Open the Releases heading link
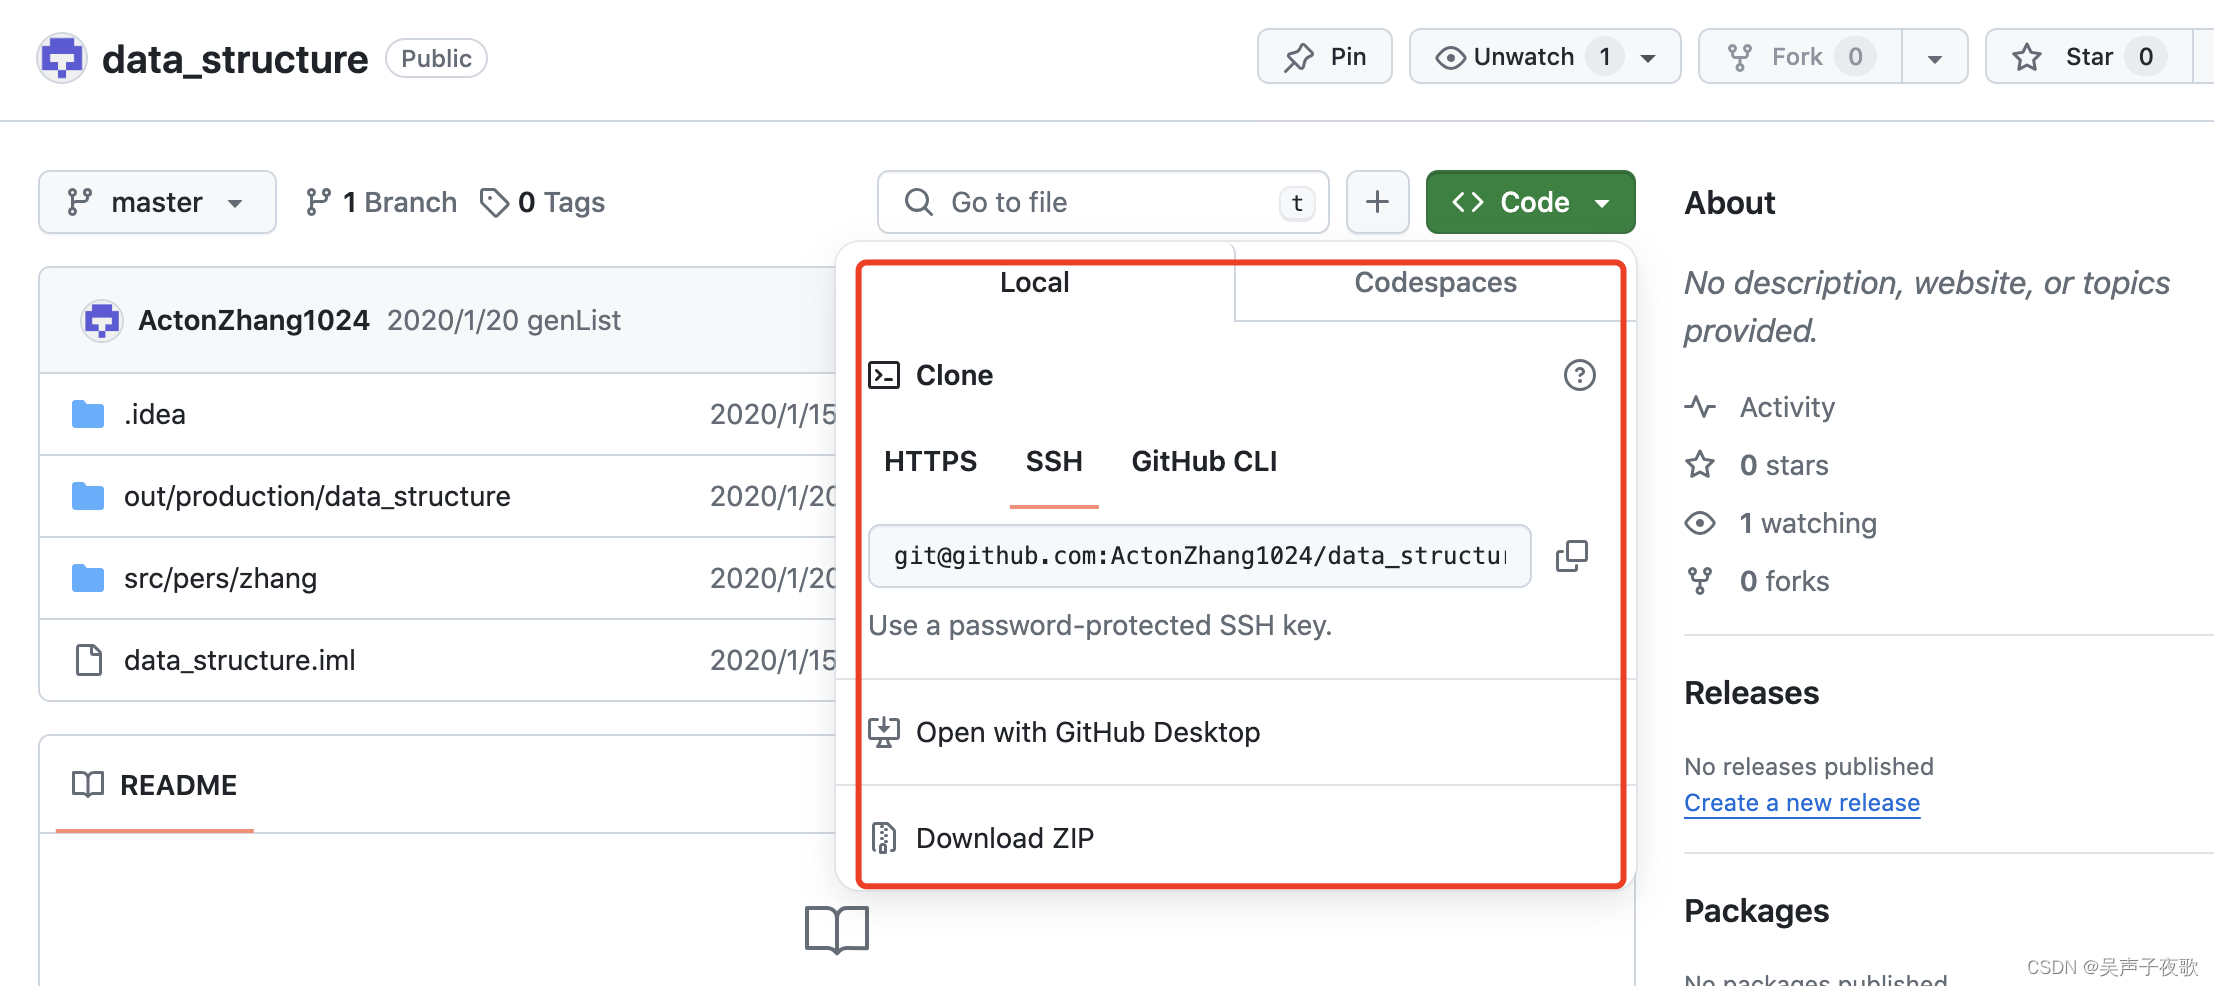 click(x=1751, y=693)
